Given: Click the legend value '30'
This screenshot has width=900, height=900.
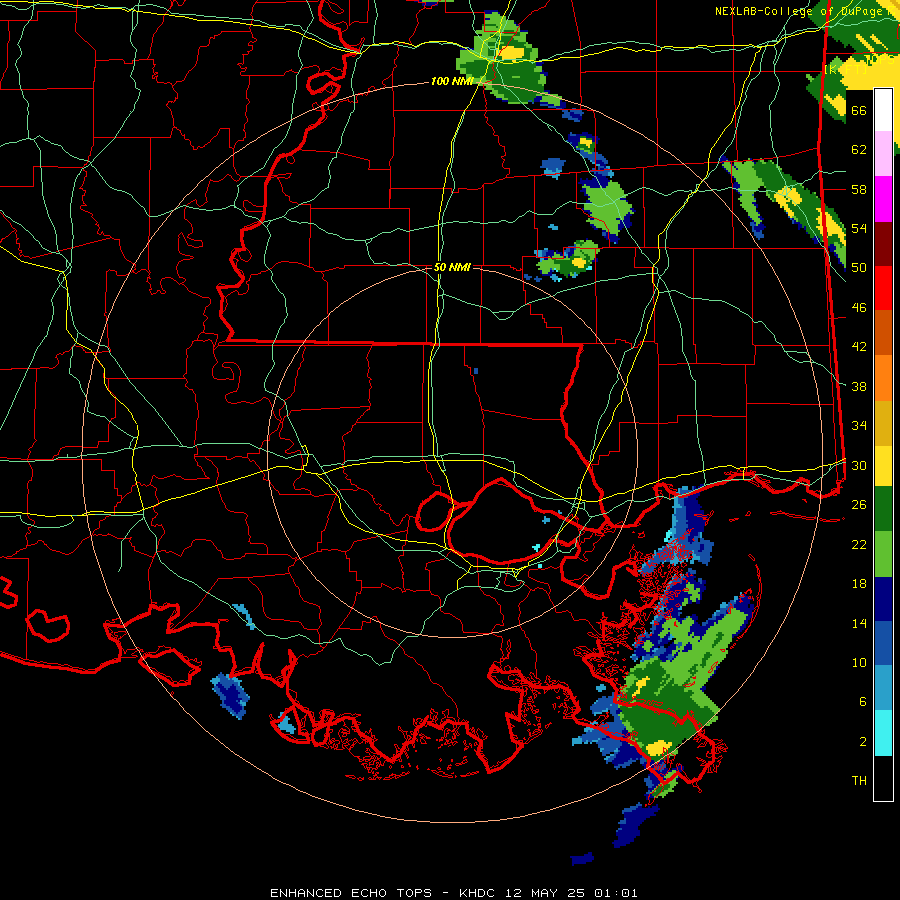Looking at the screenshot, I should (859, 465).
